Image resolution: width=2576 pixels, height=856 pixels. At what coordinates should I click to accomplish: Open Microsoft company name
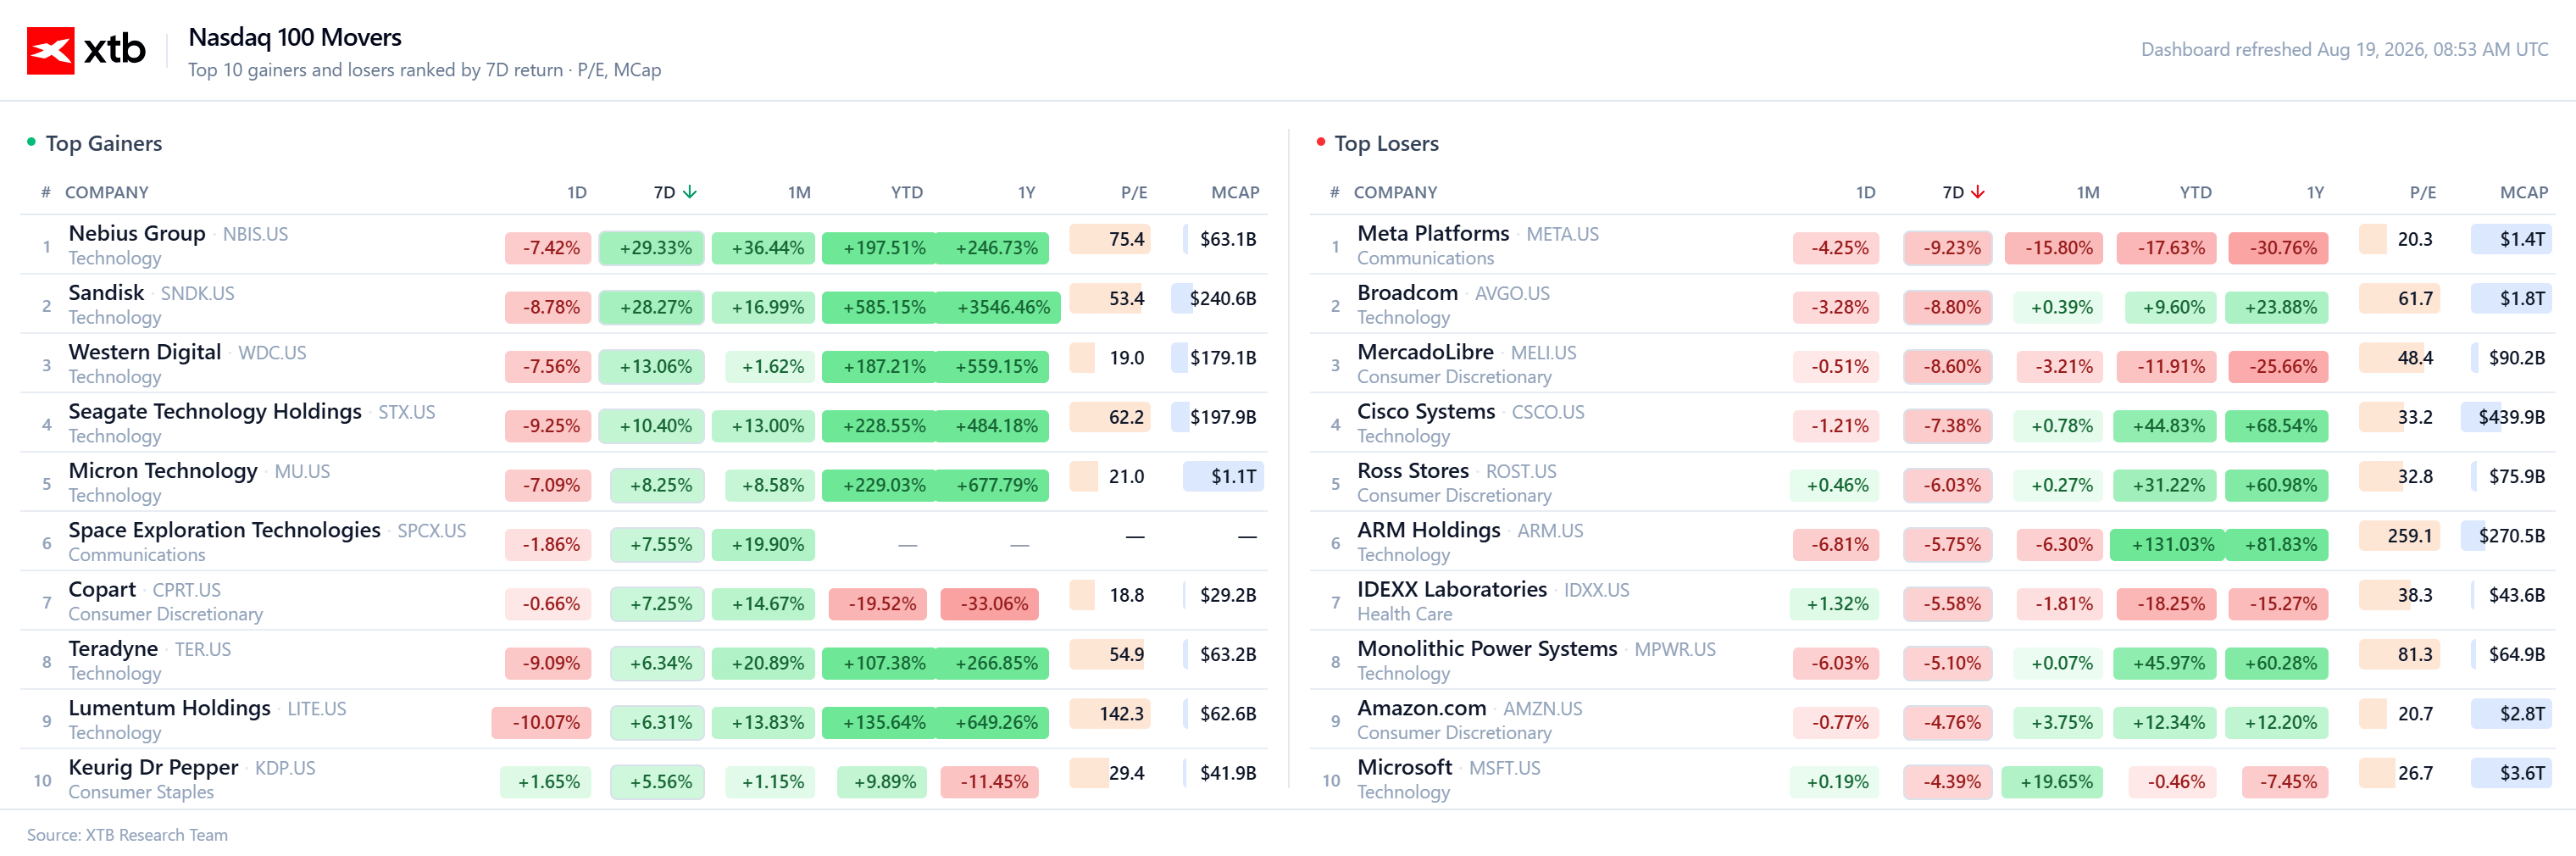pos(1404,767)
